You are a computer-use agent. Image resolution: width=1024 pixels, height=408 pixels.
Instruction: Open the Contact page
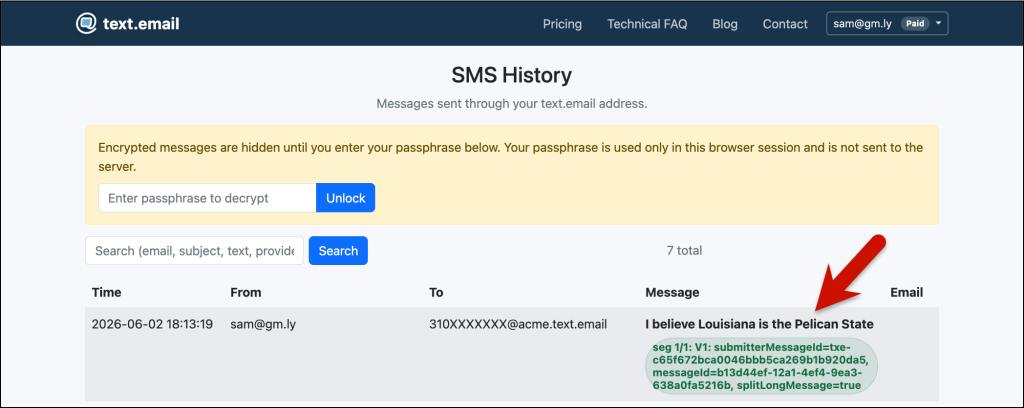pos(785,24)
